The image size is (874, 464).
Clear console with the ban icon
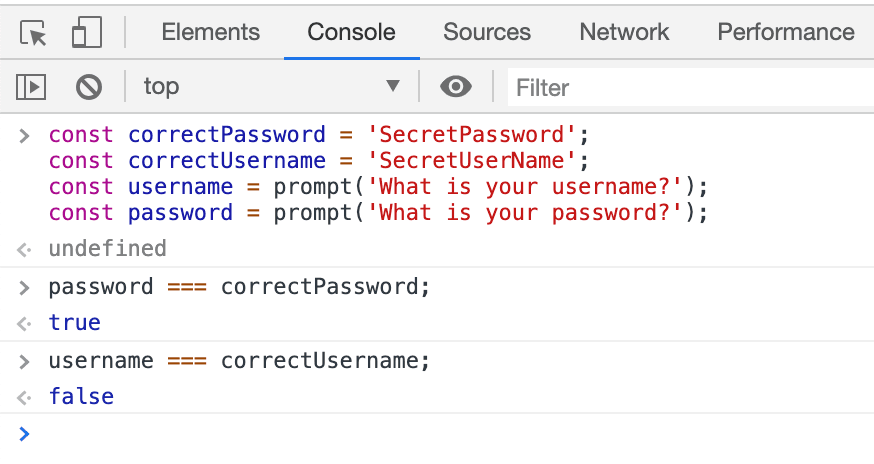89,87
